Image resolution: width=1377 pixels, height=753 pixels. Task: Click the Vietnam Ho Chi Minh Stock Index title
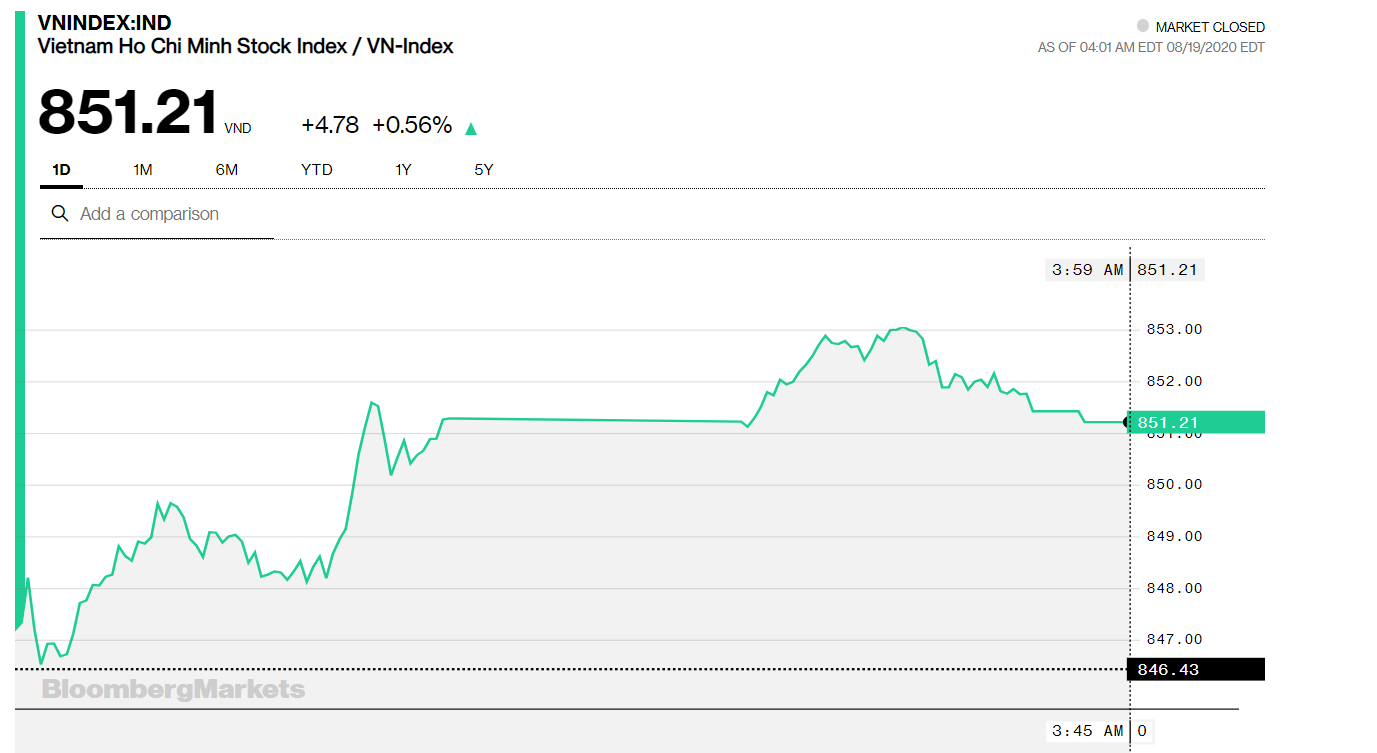pos(245,46)
